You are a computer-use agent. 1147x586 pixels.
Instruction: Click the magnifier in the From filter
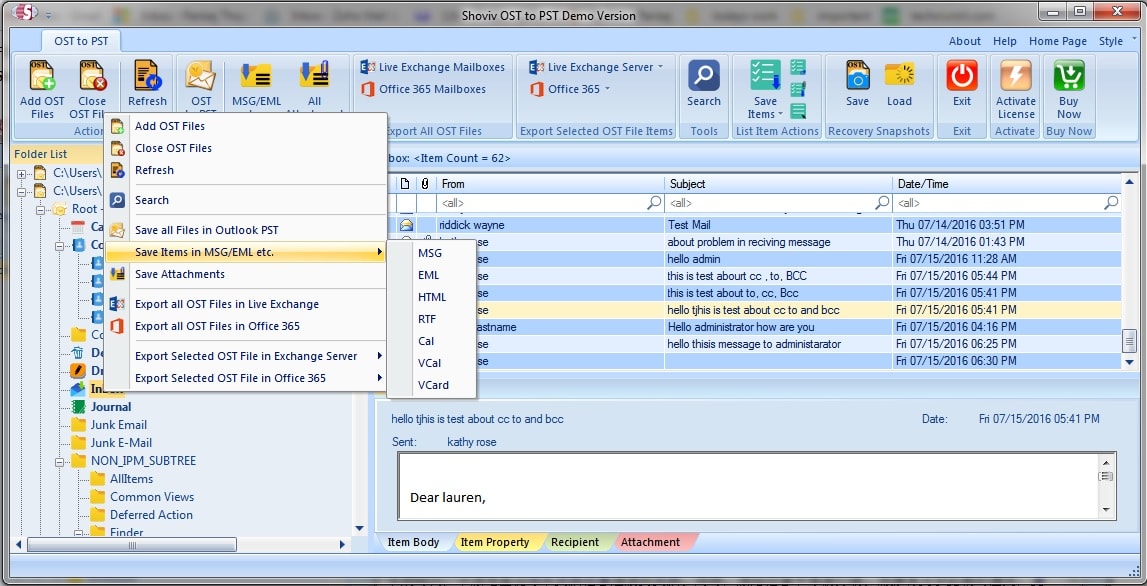coord(654,203)
